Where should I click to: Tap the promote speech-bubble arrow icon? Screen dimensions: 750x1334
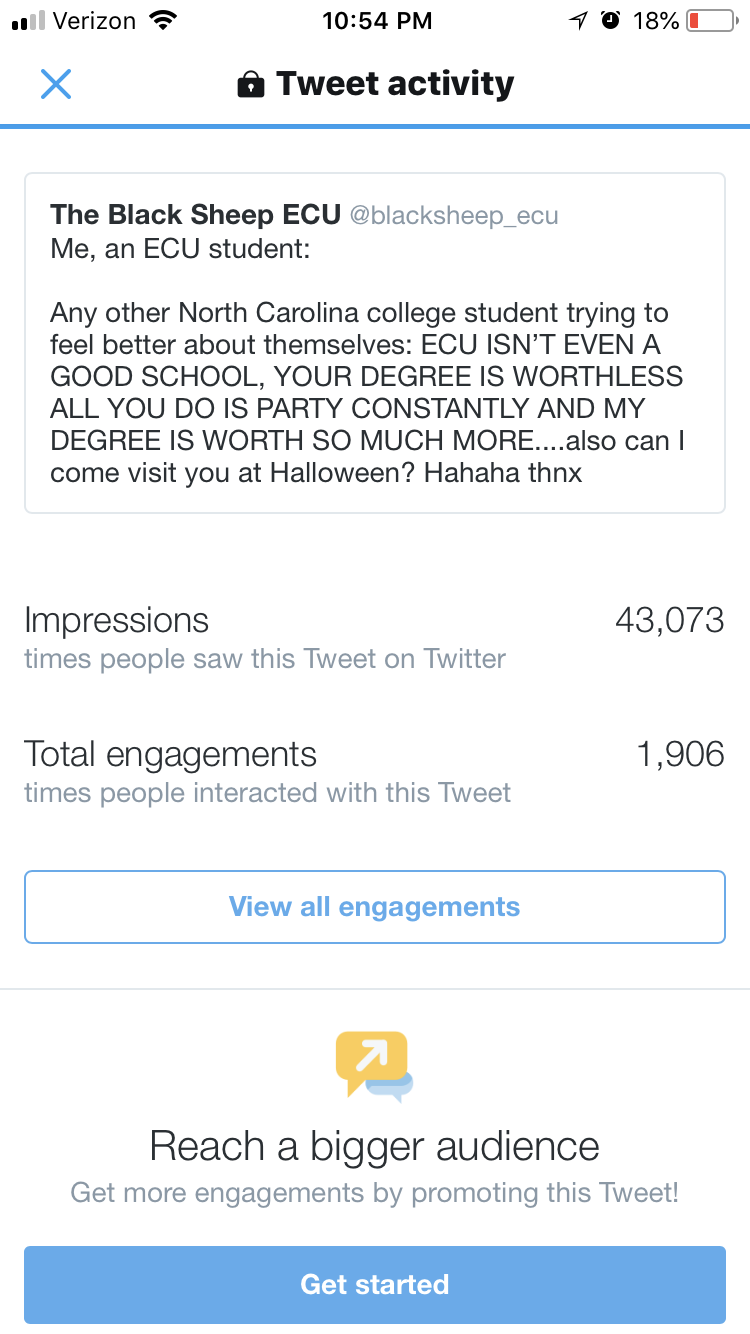(374, 1066)
